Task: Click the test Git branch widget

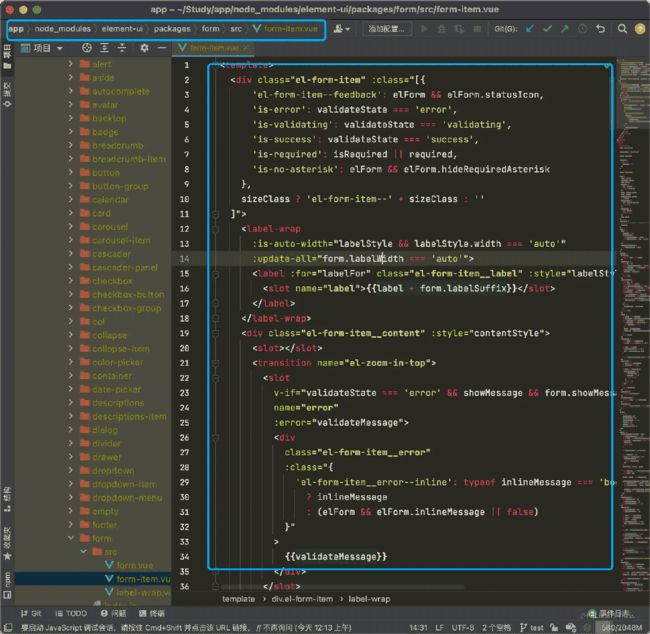Action: click(x=531, y=628)
